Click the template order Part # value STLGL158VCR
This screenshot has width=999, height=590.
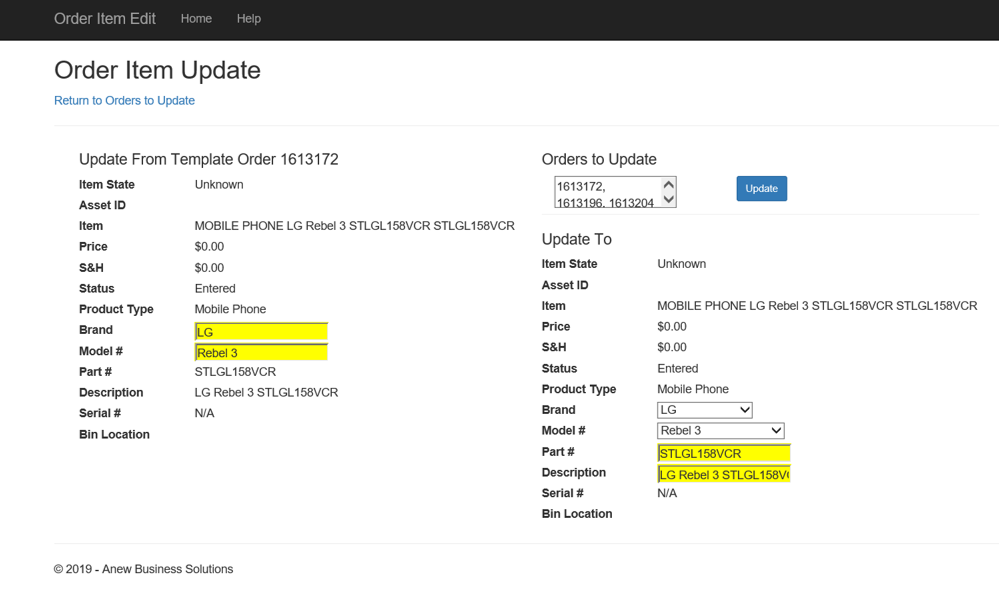click(x=235, y=372)
